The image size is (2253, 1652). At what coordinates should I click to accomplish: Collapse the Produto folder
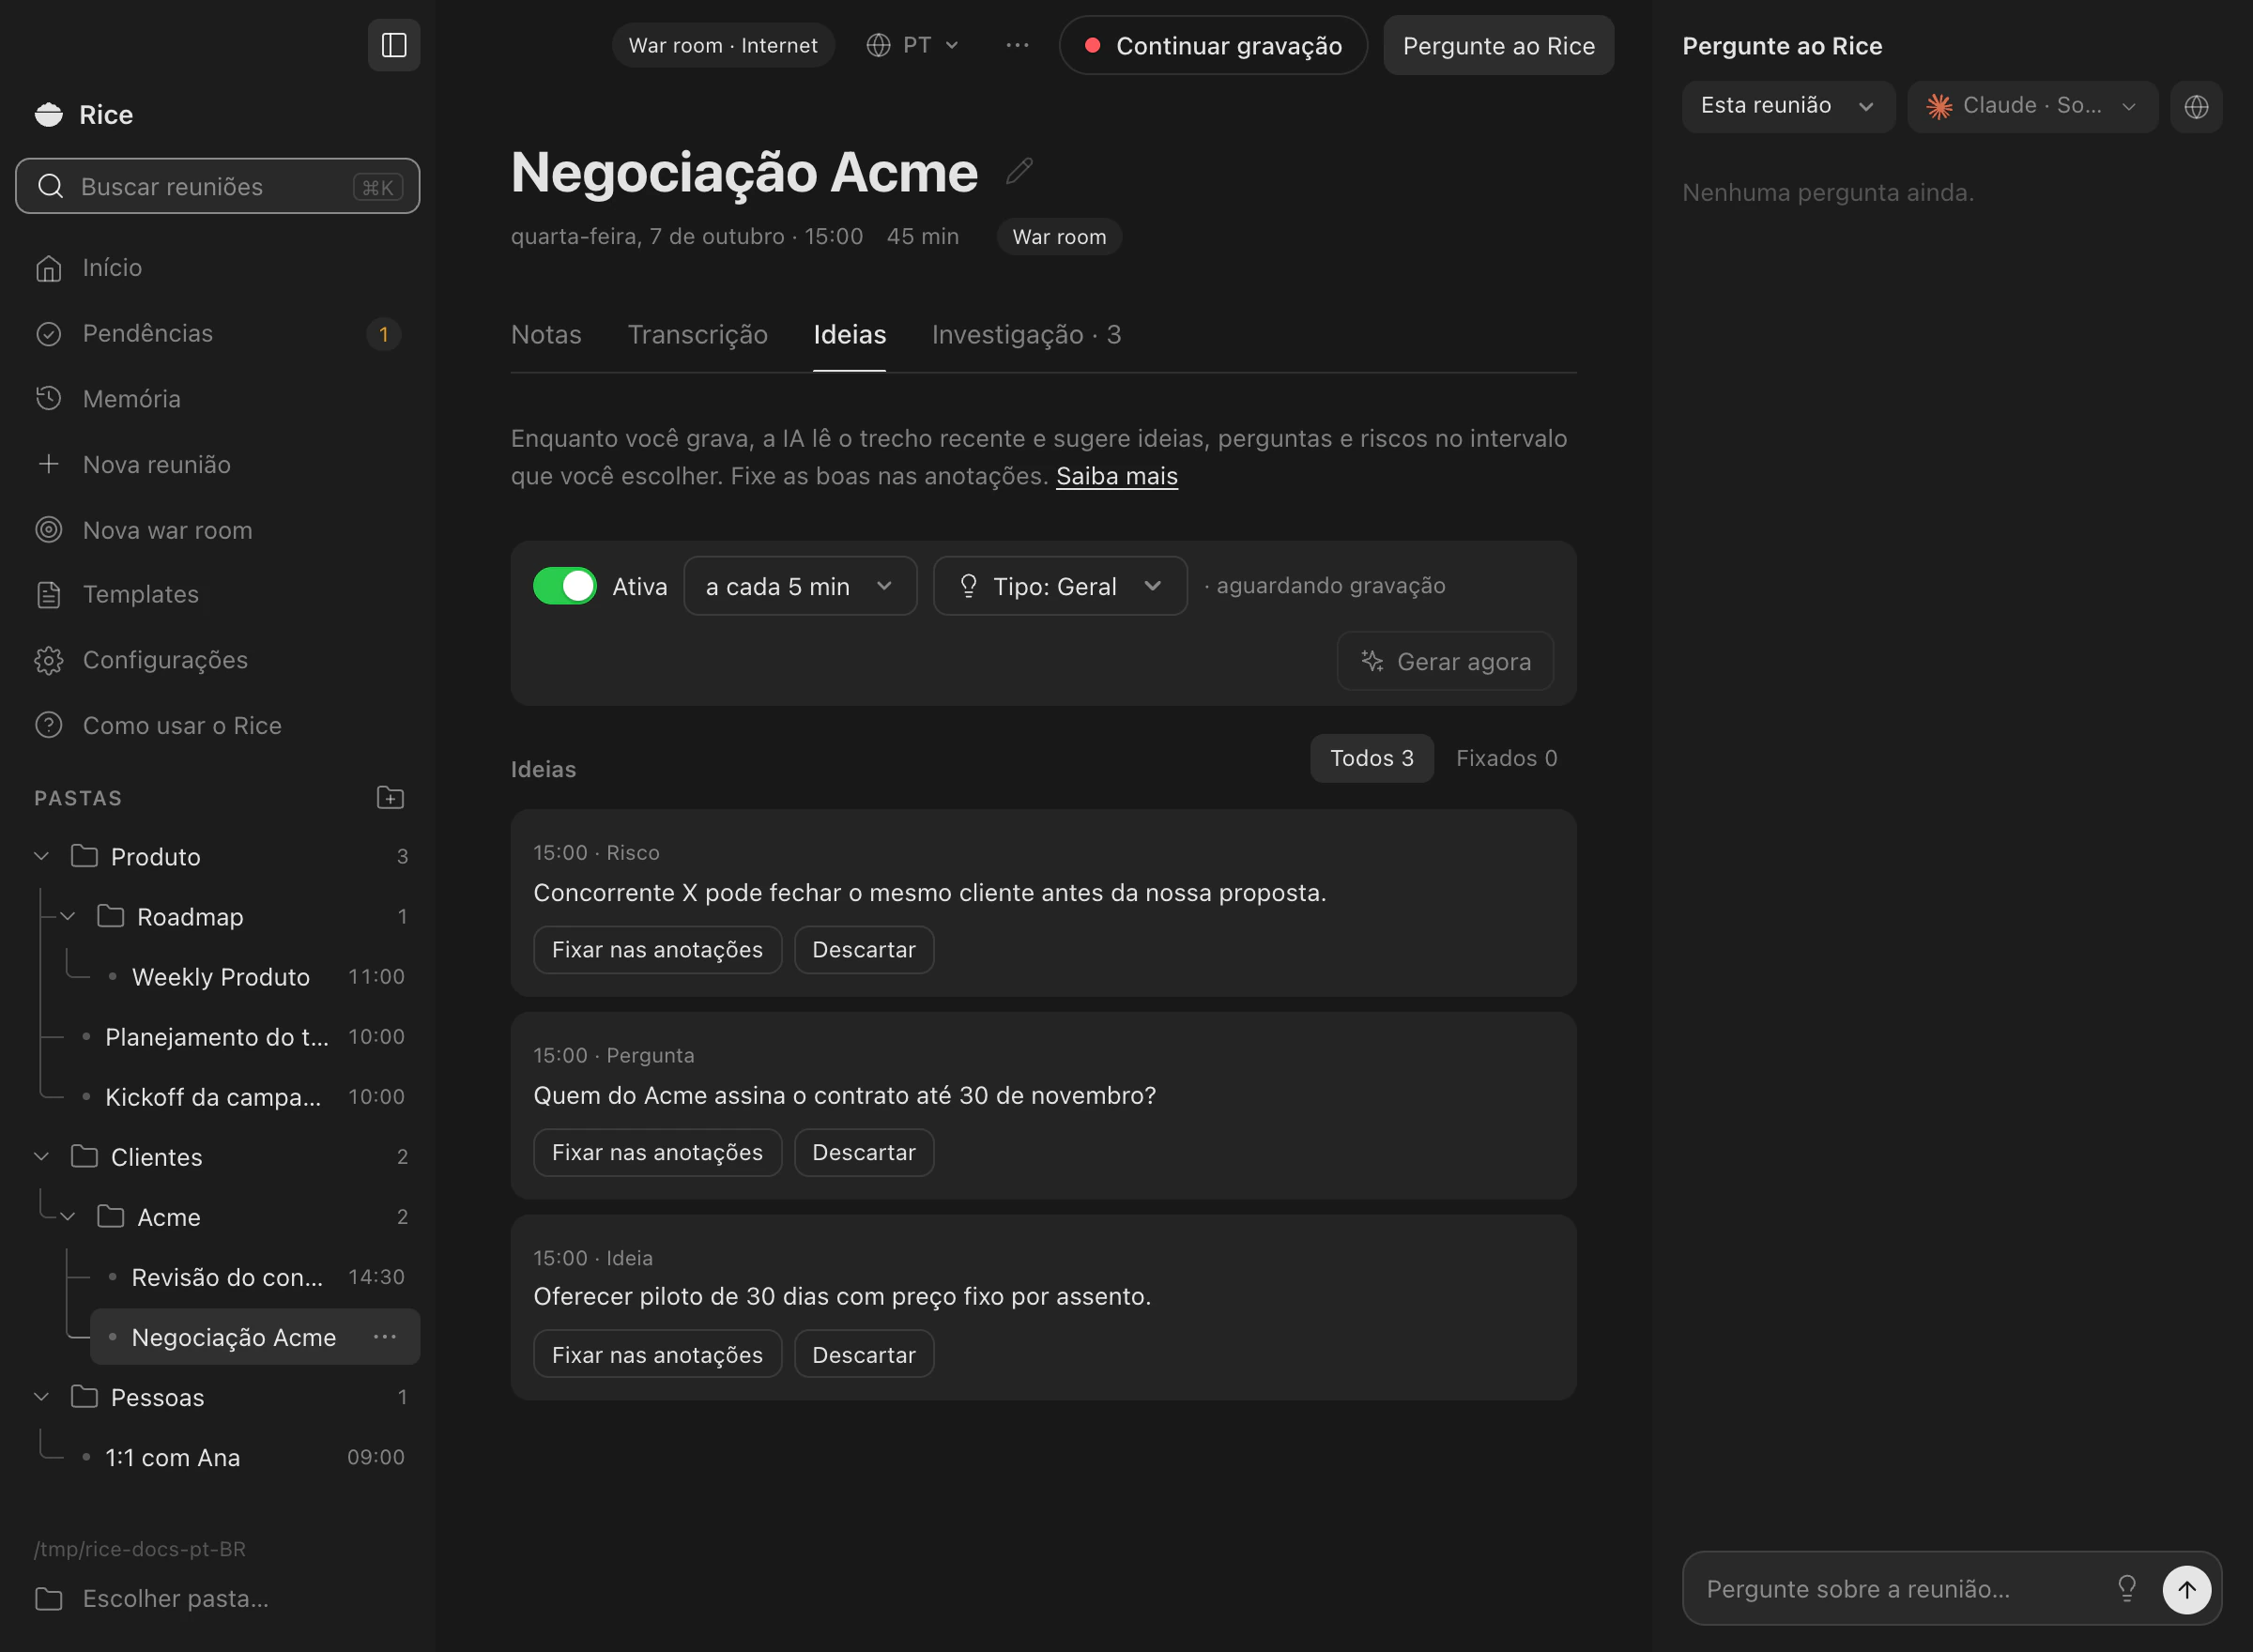[42, 857]
